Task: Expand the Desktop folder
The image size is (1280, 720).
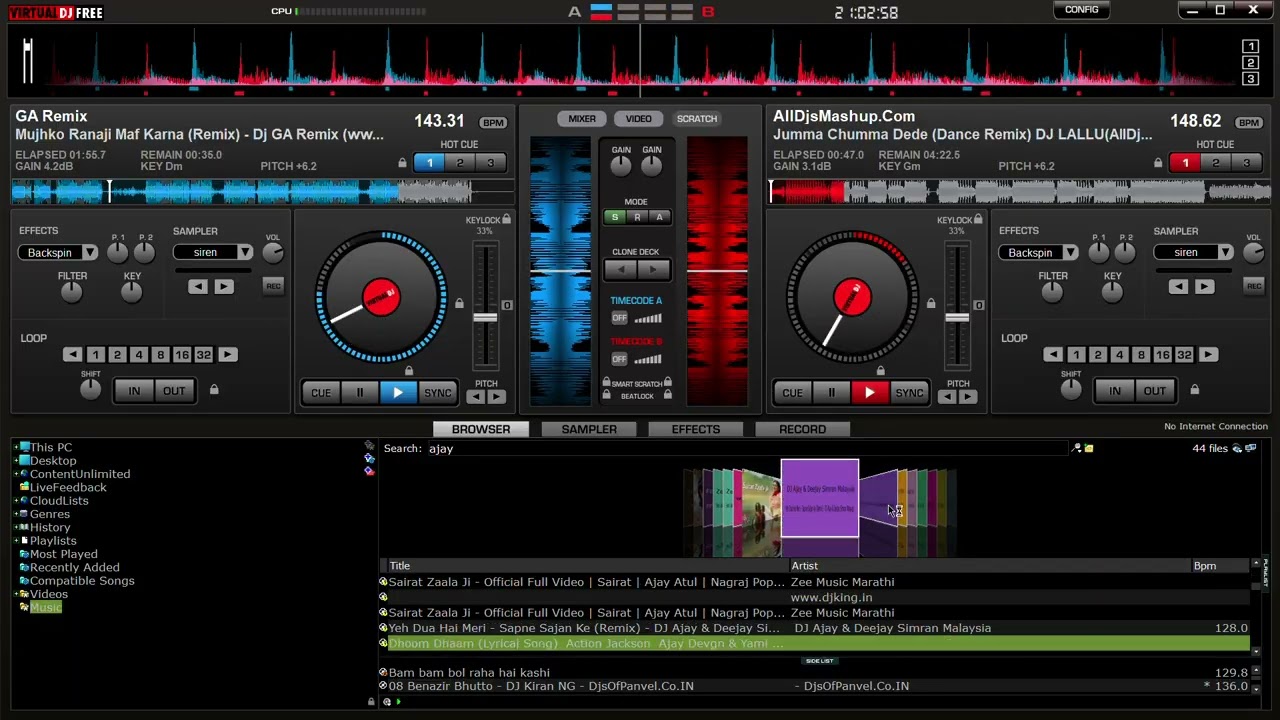Action: pos(16,461)
